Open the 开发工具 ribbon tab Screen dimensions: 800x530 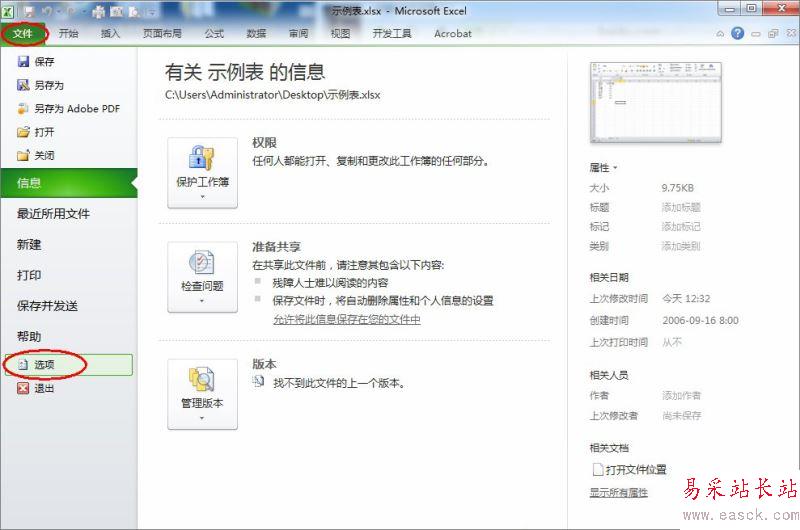point(392,34)
